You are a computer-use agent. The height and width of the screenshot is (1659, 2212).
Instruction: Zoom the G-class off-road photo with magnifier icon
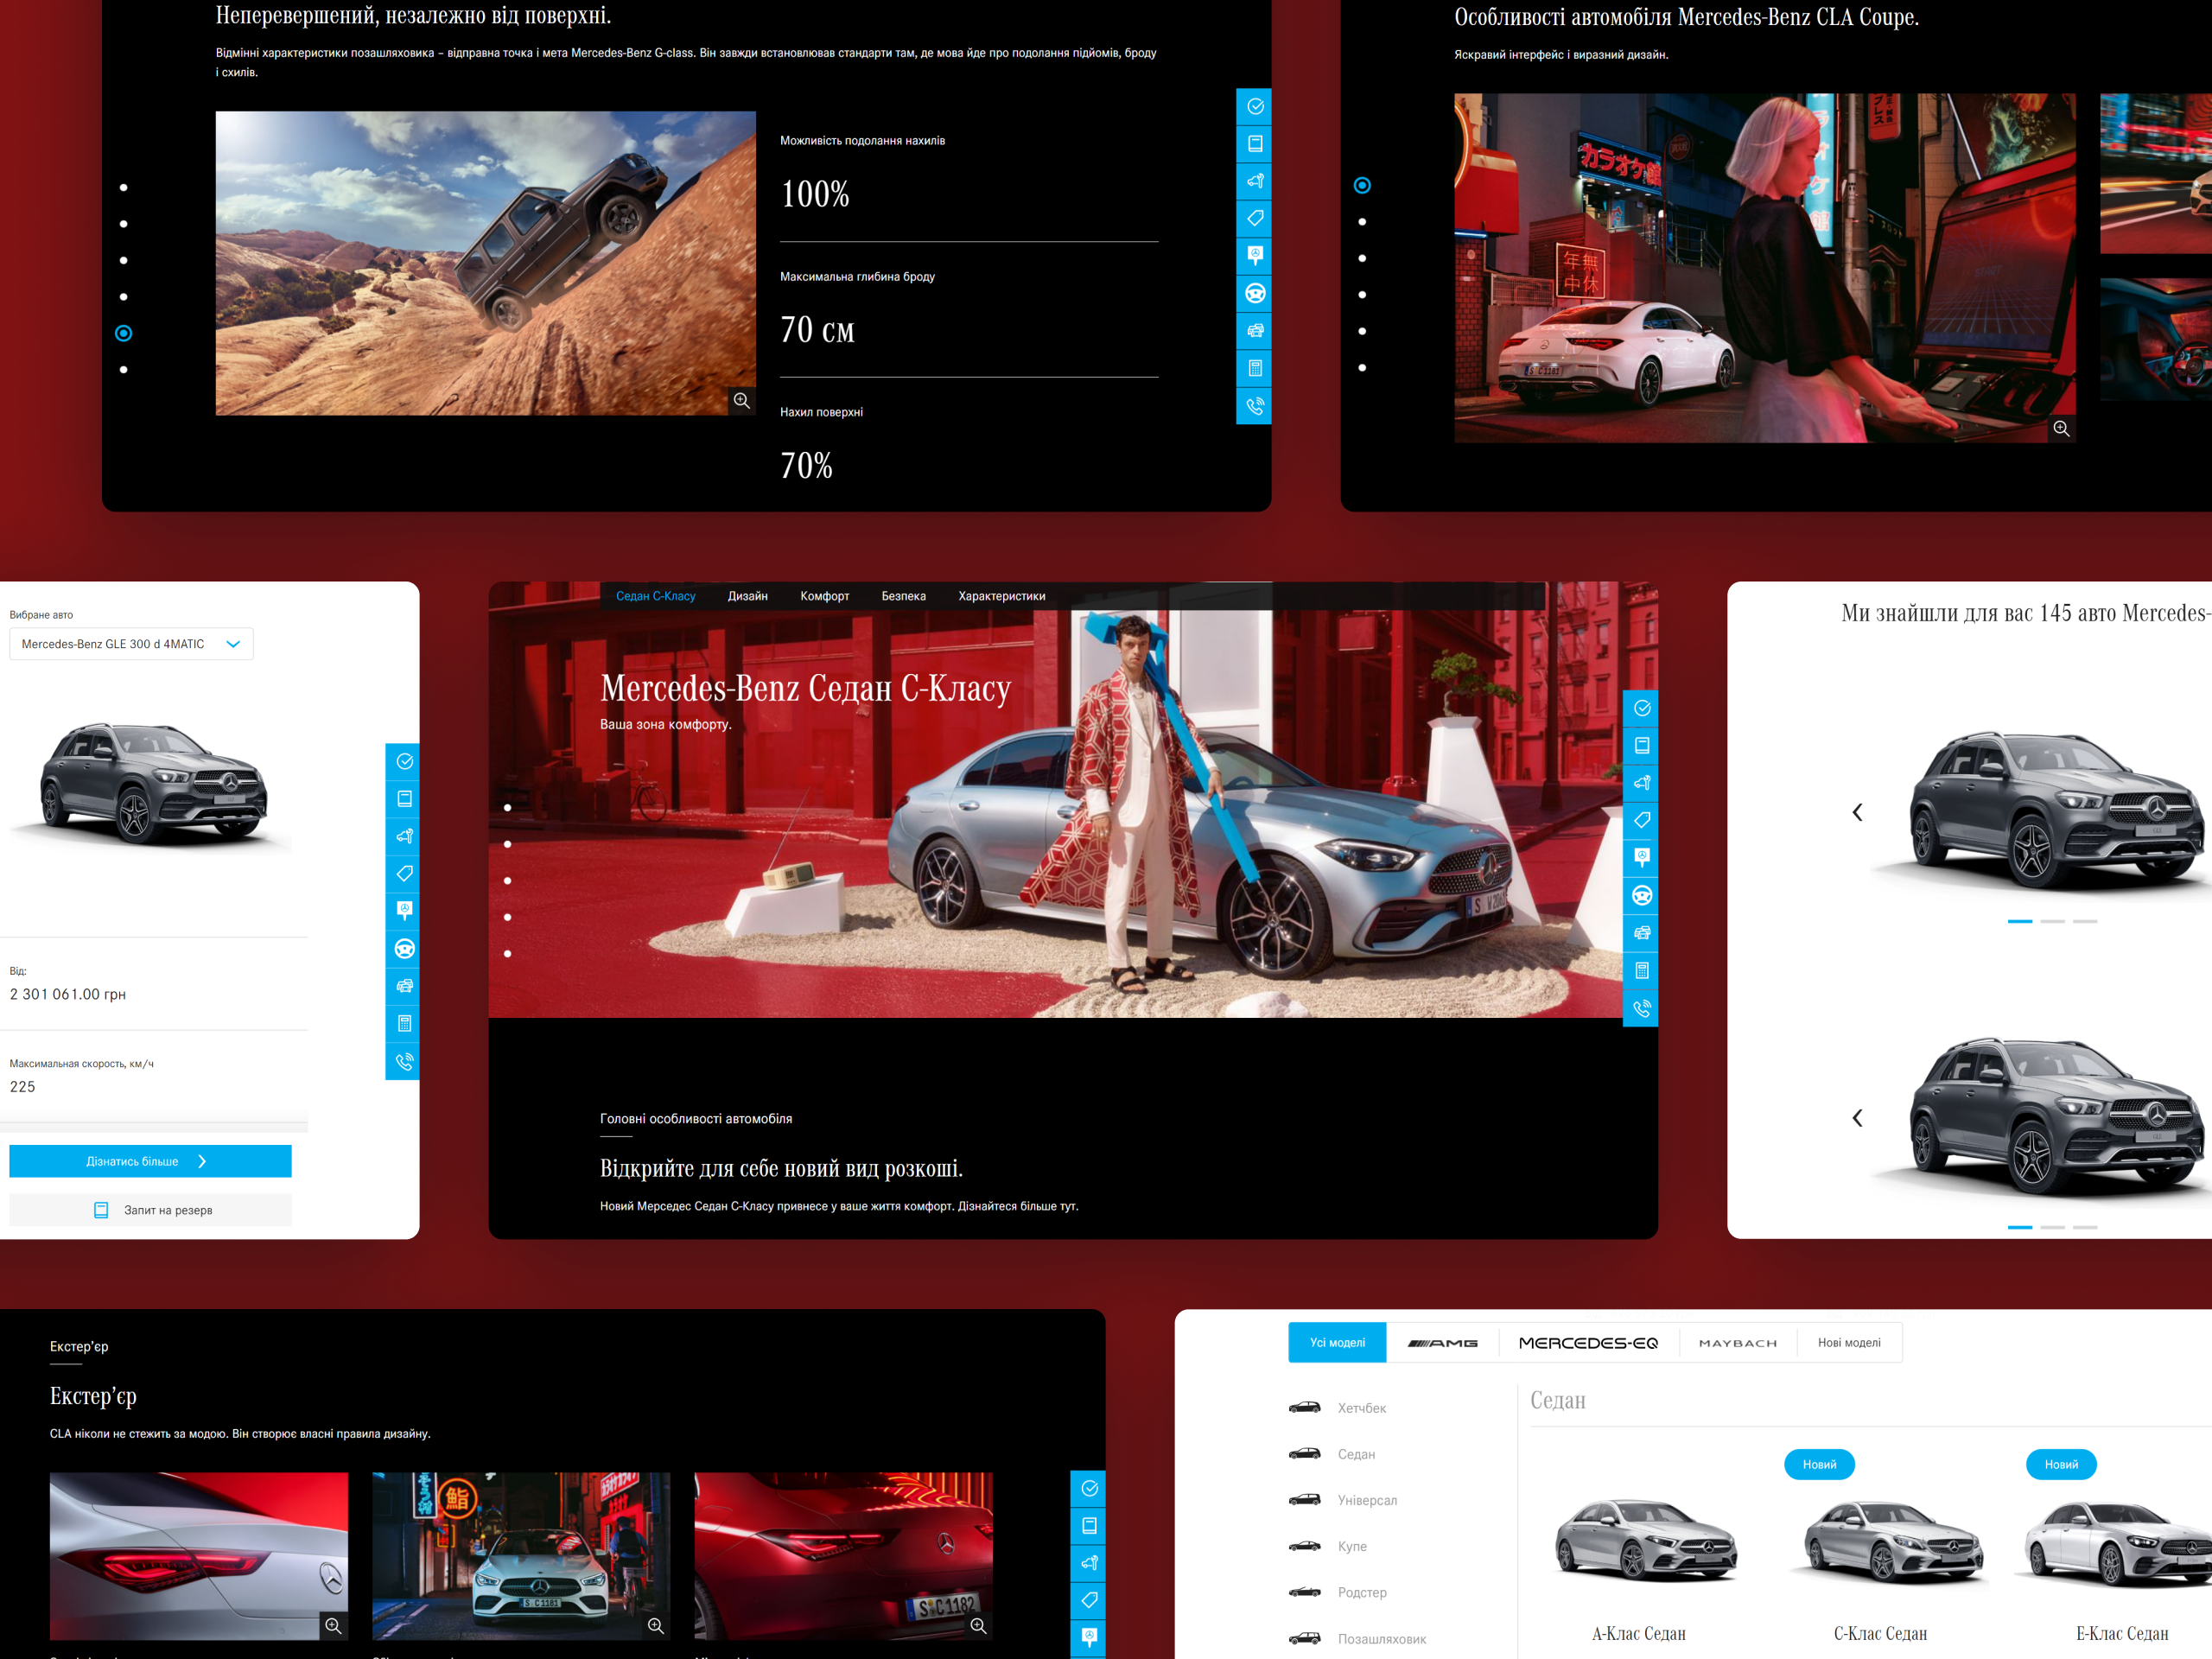742,400
